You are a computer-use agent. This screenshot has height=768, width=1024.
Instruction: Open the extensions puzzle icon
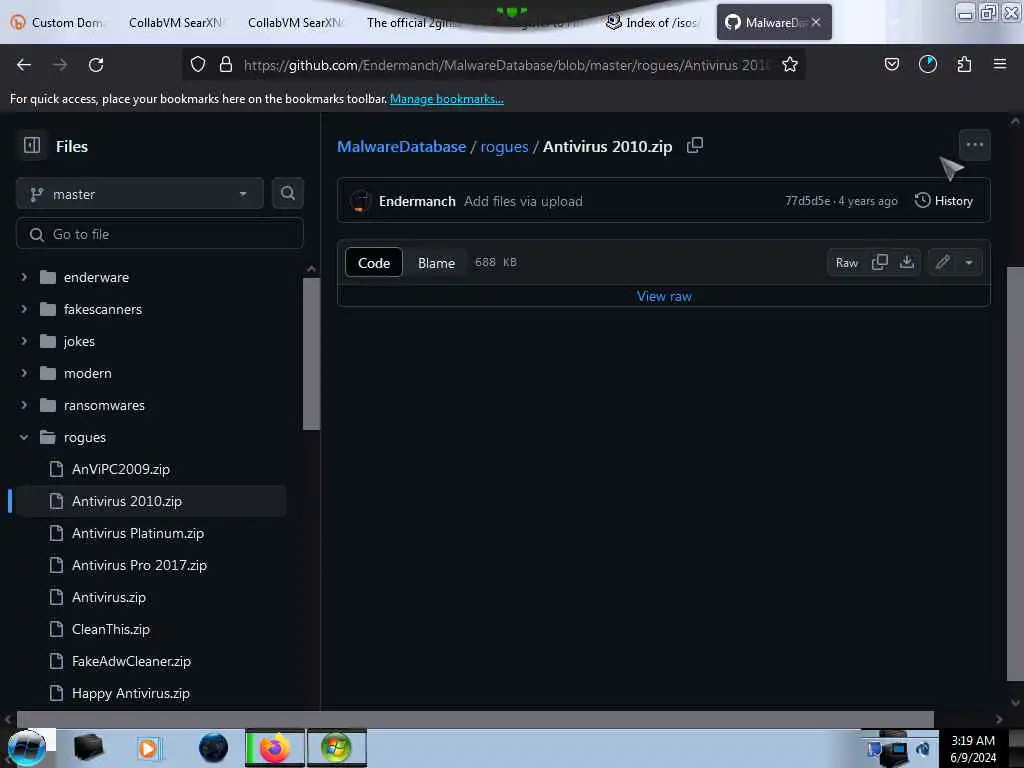964,65
